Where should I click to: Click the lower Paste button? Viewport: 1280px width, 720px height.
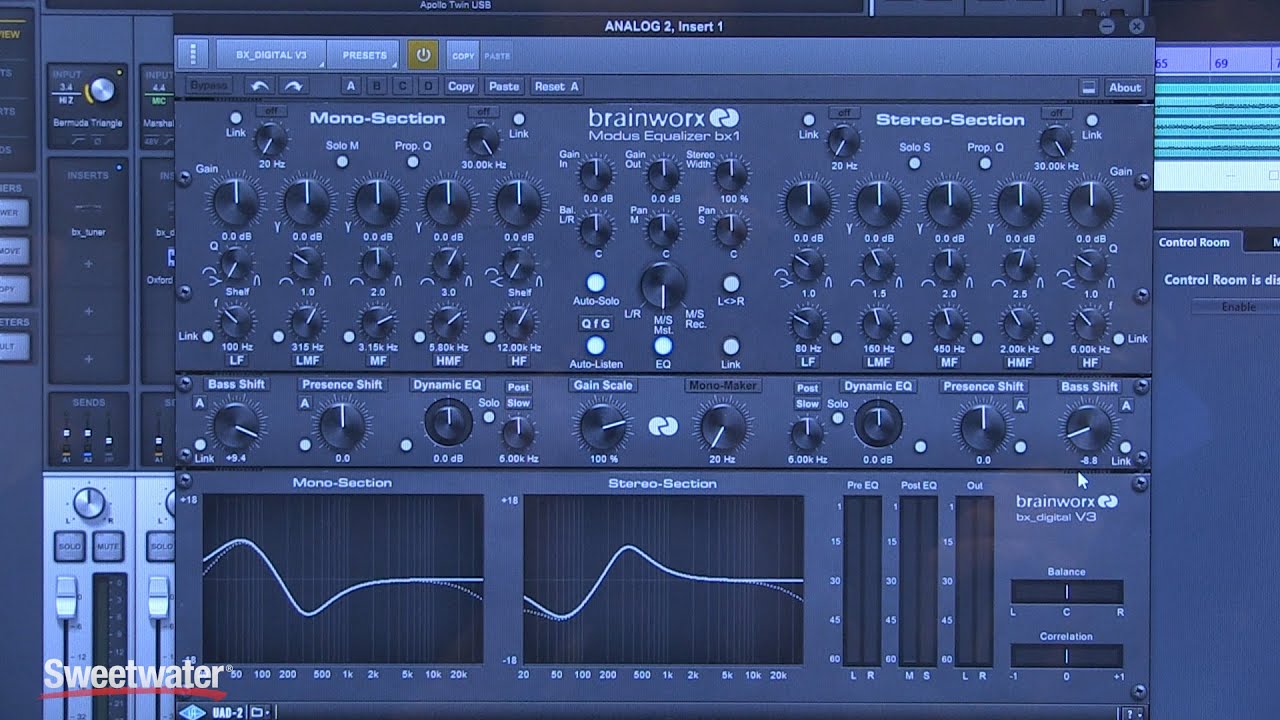504,87
